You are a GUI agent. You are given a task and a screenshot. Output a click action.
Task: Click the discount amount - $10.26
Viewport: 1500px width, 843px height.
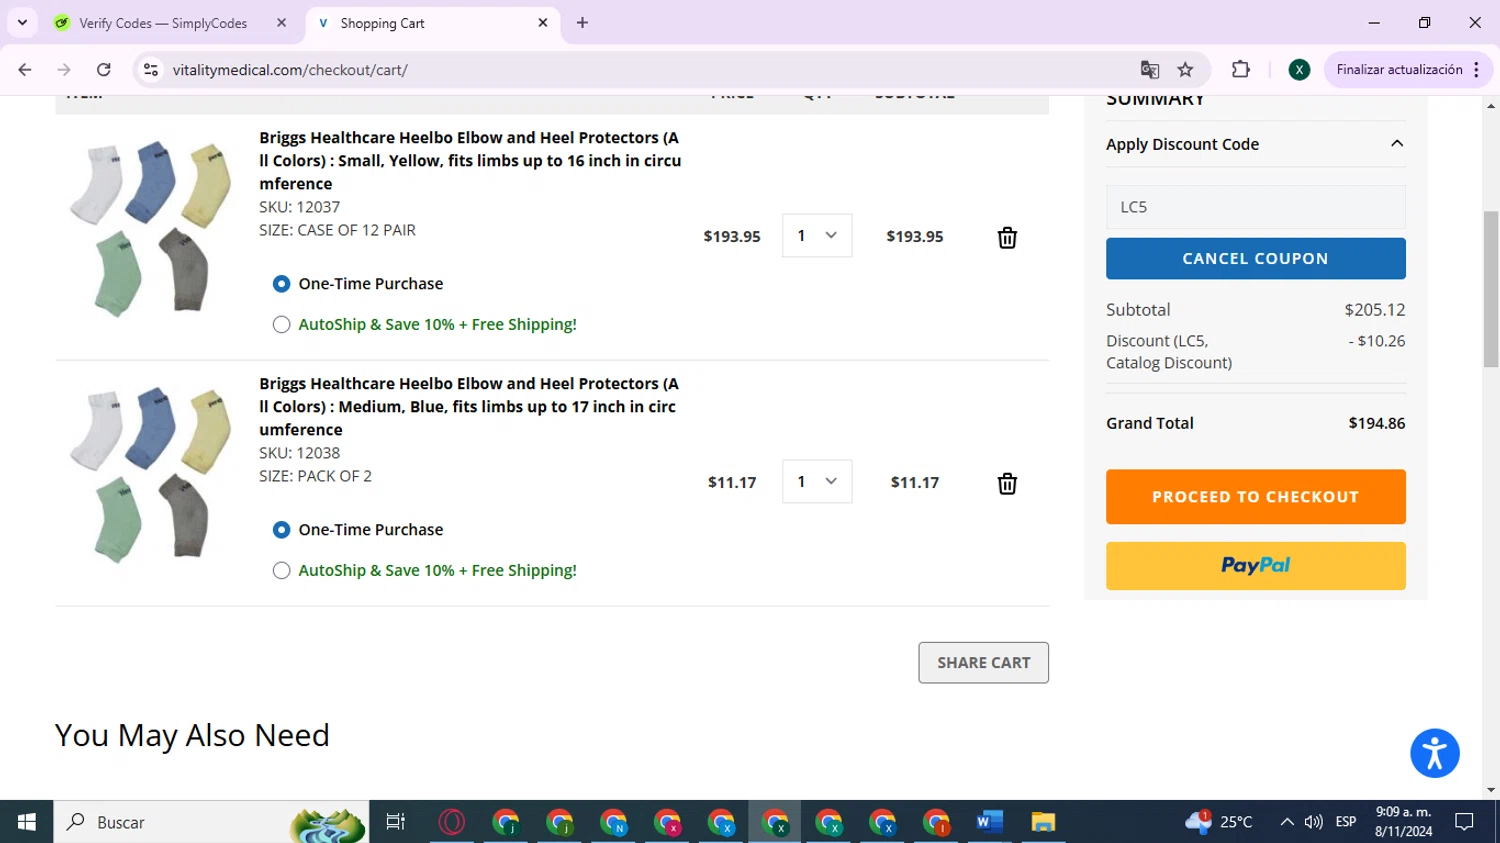coord(1377,341)
